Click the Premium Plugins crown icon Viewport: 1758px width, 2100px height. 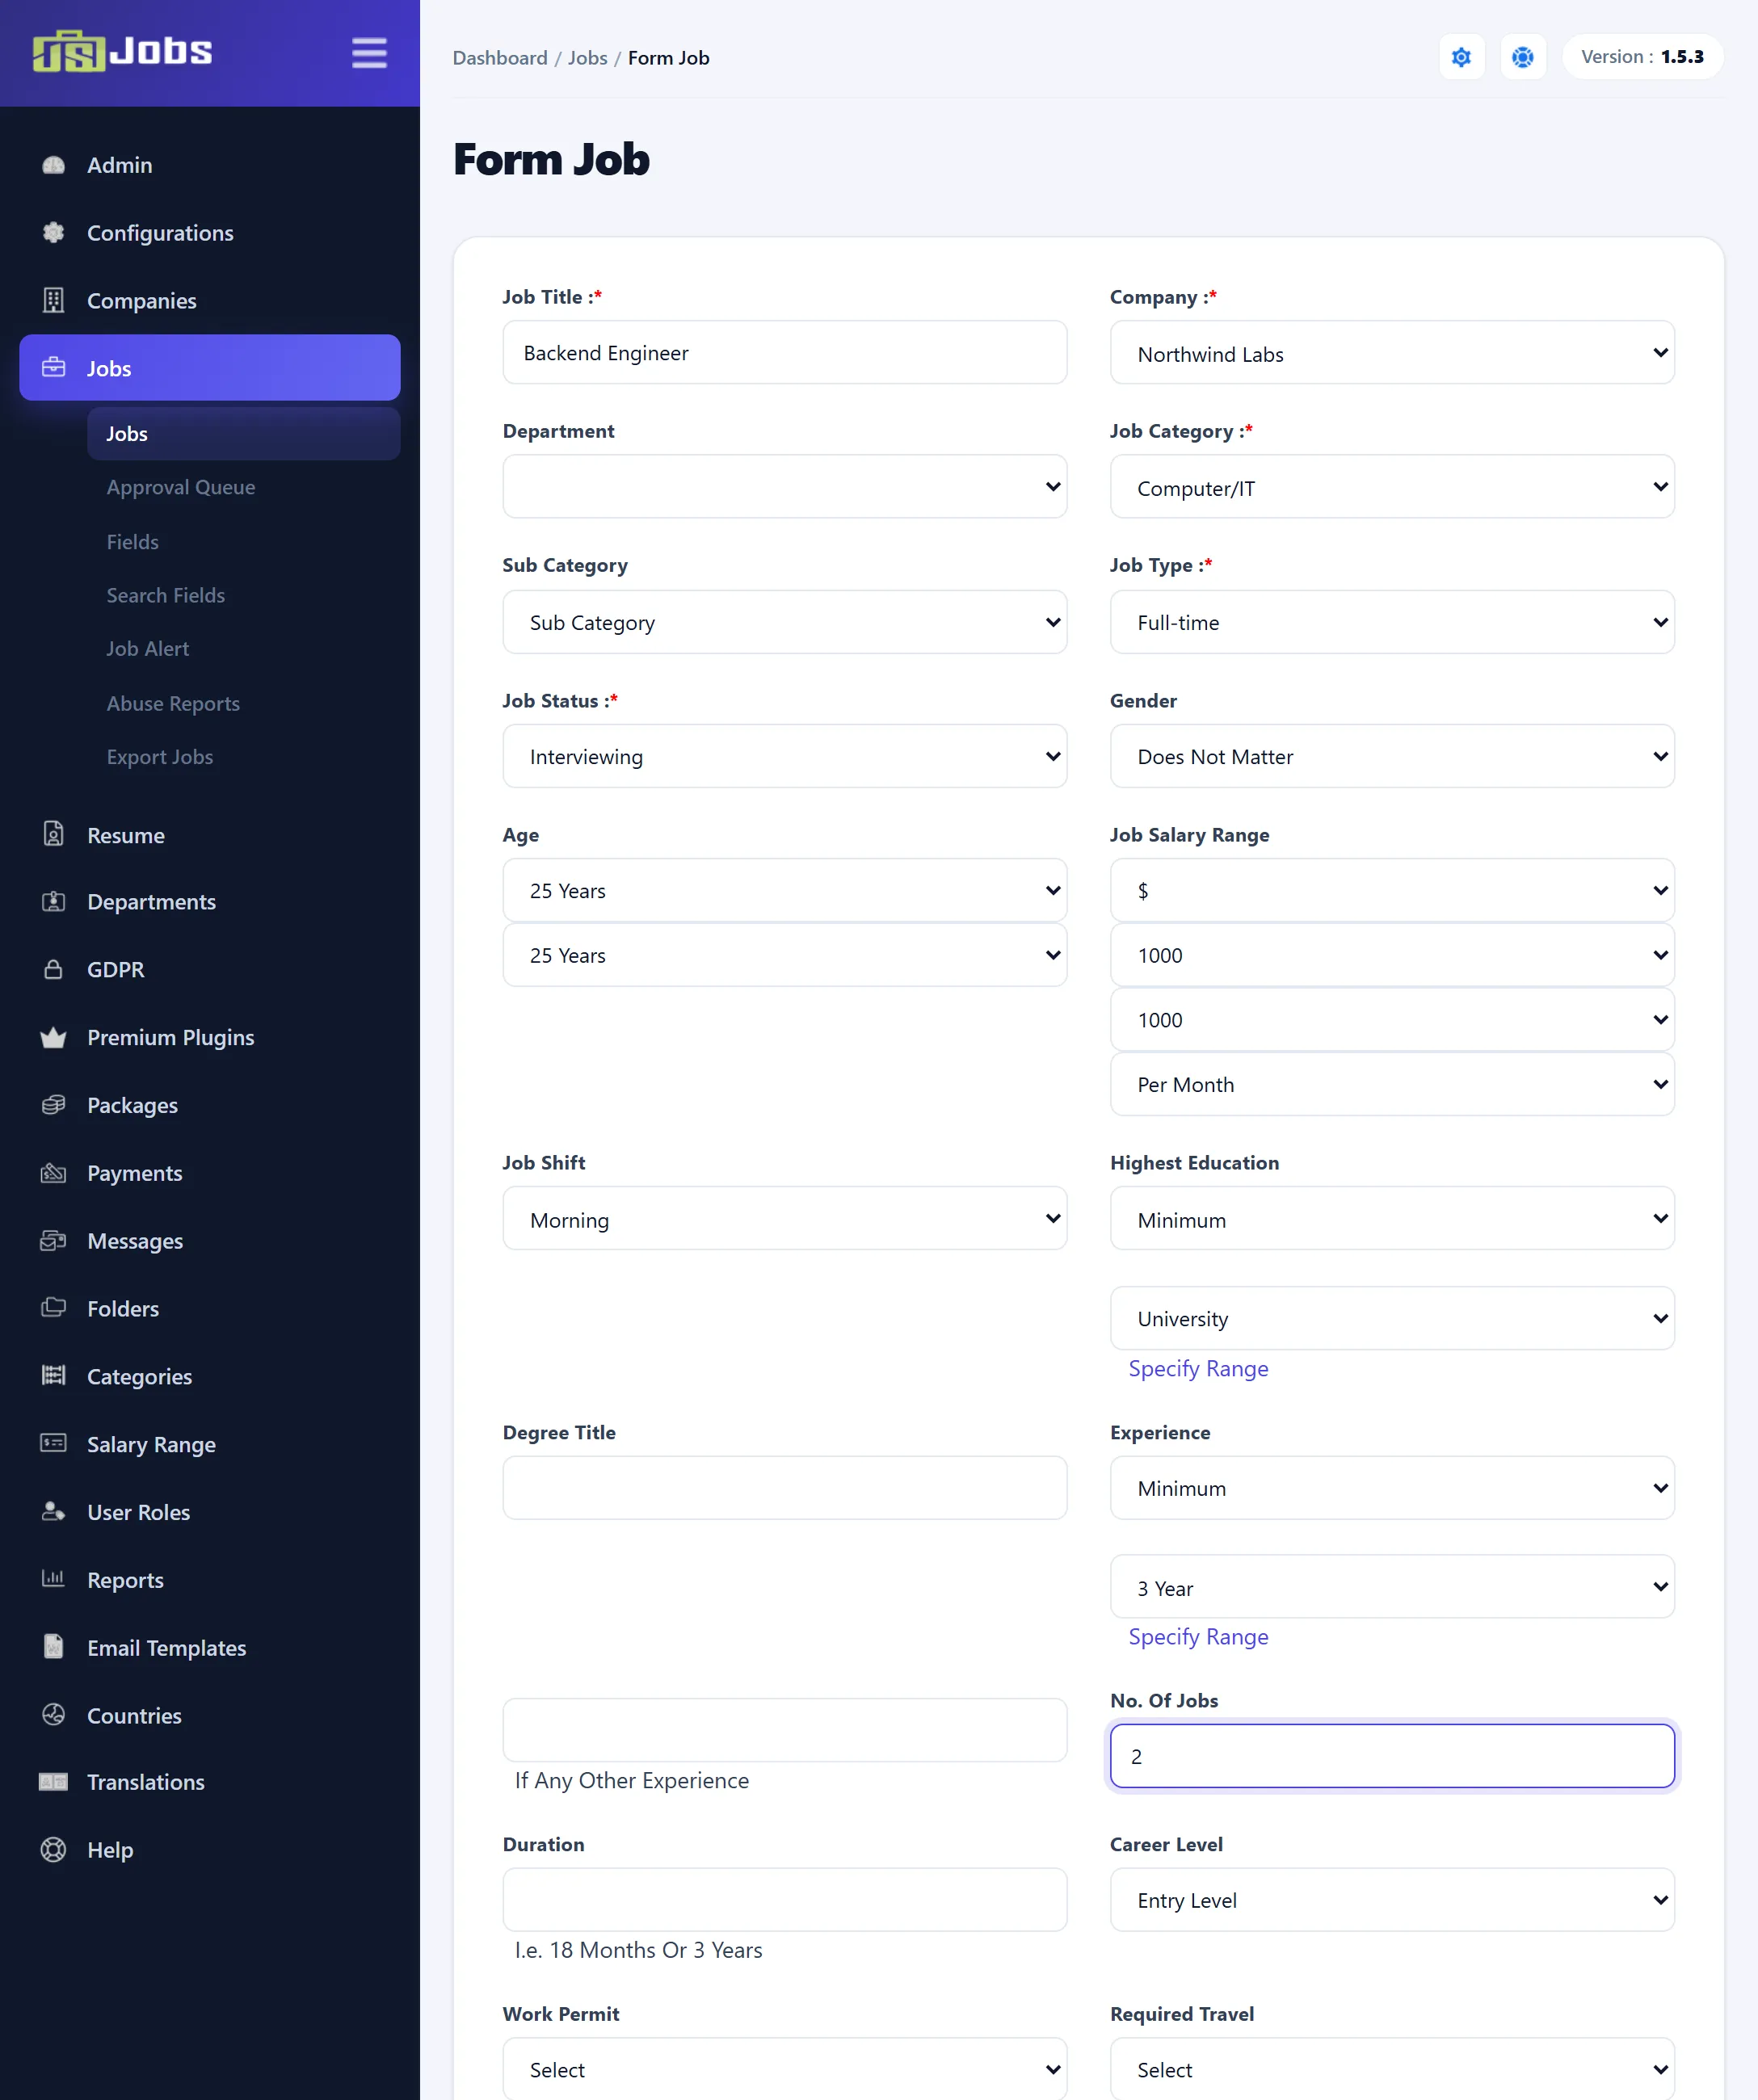point(54,1037)
